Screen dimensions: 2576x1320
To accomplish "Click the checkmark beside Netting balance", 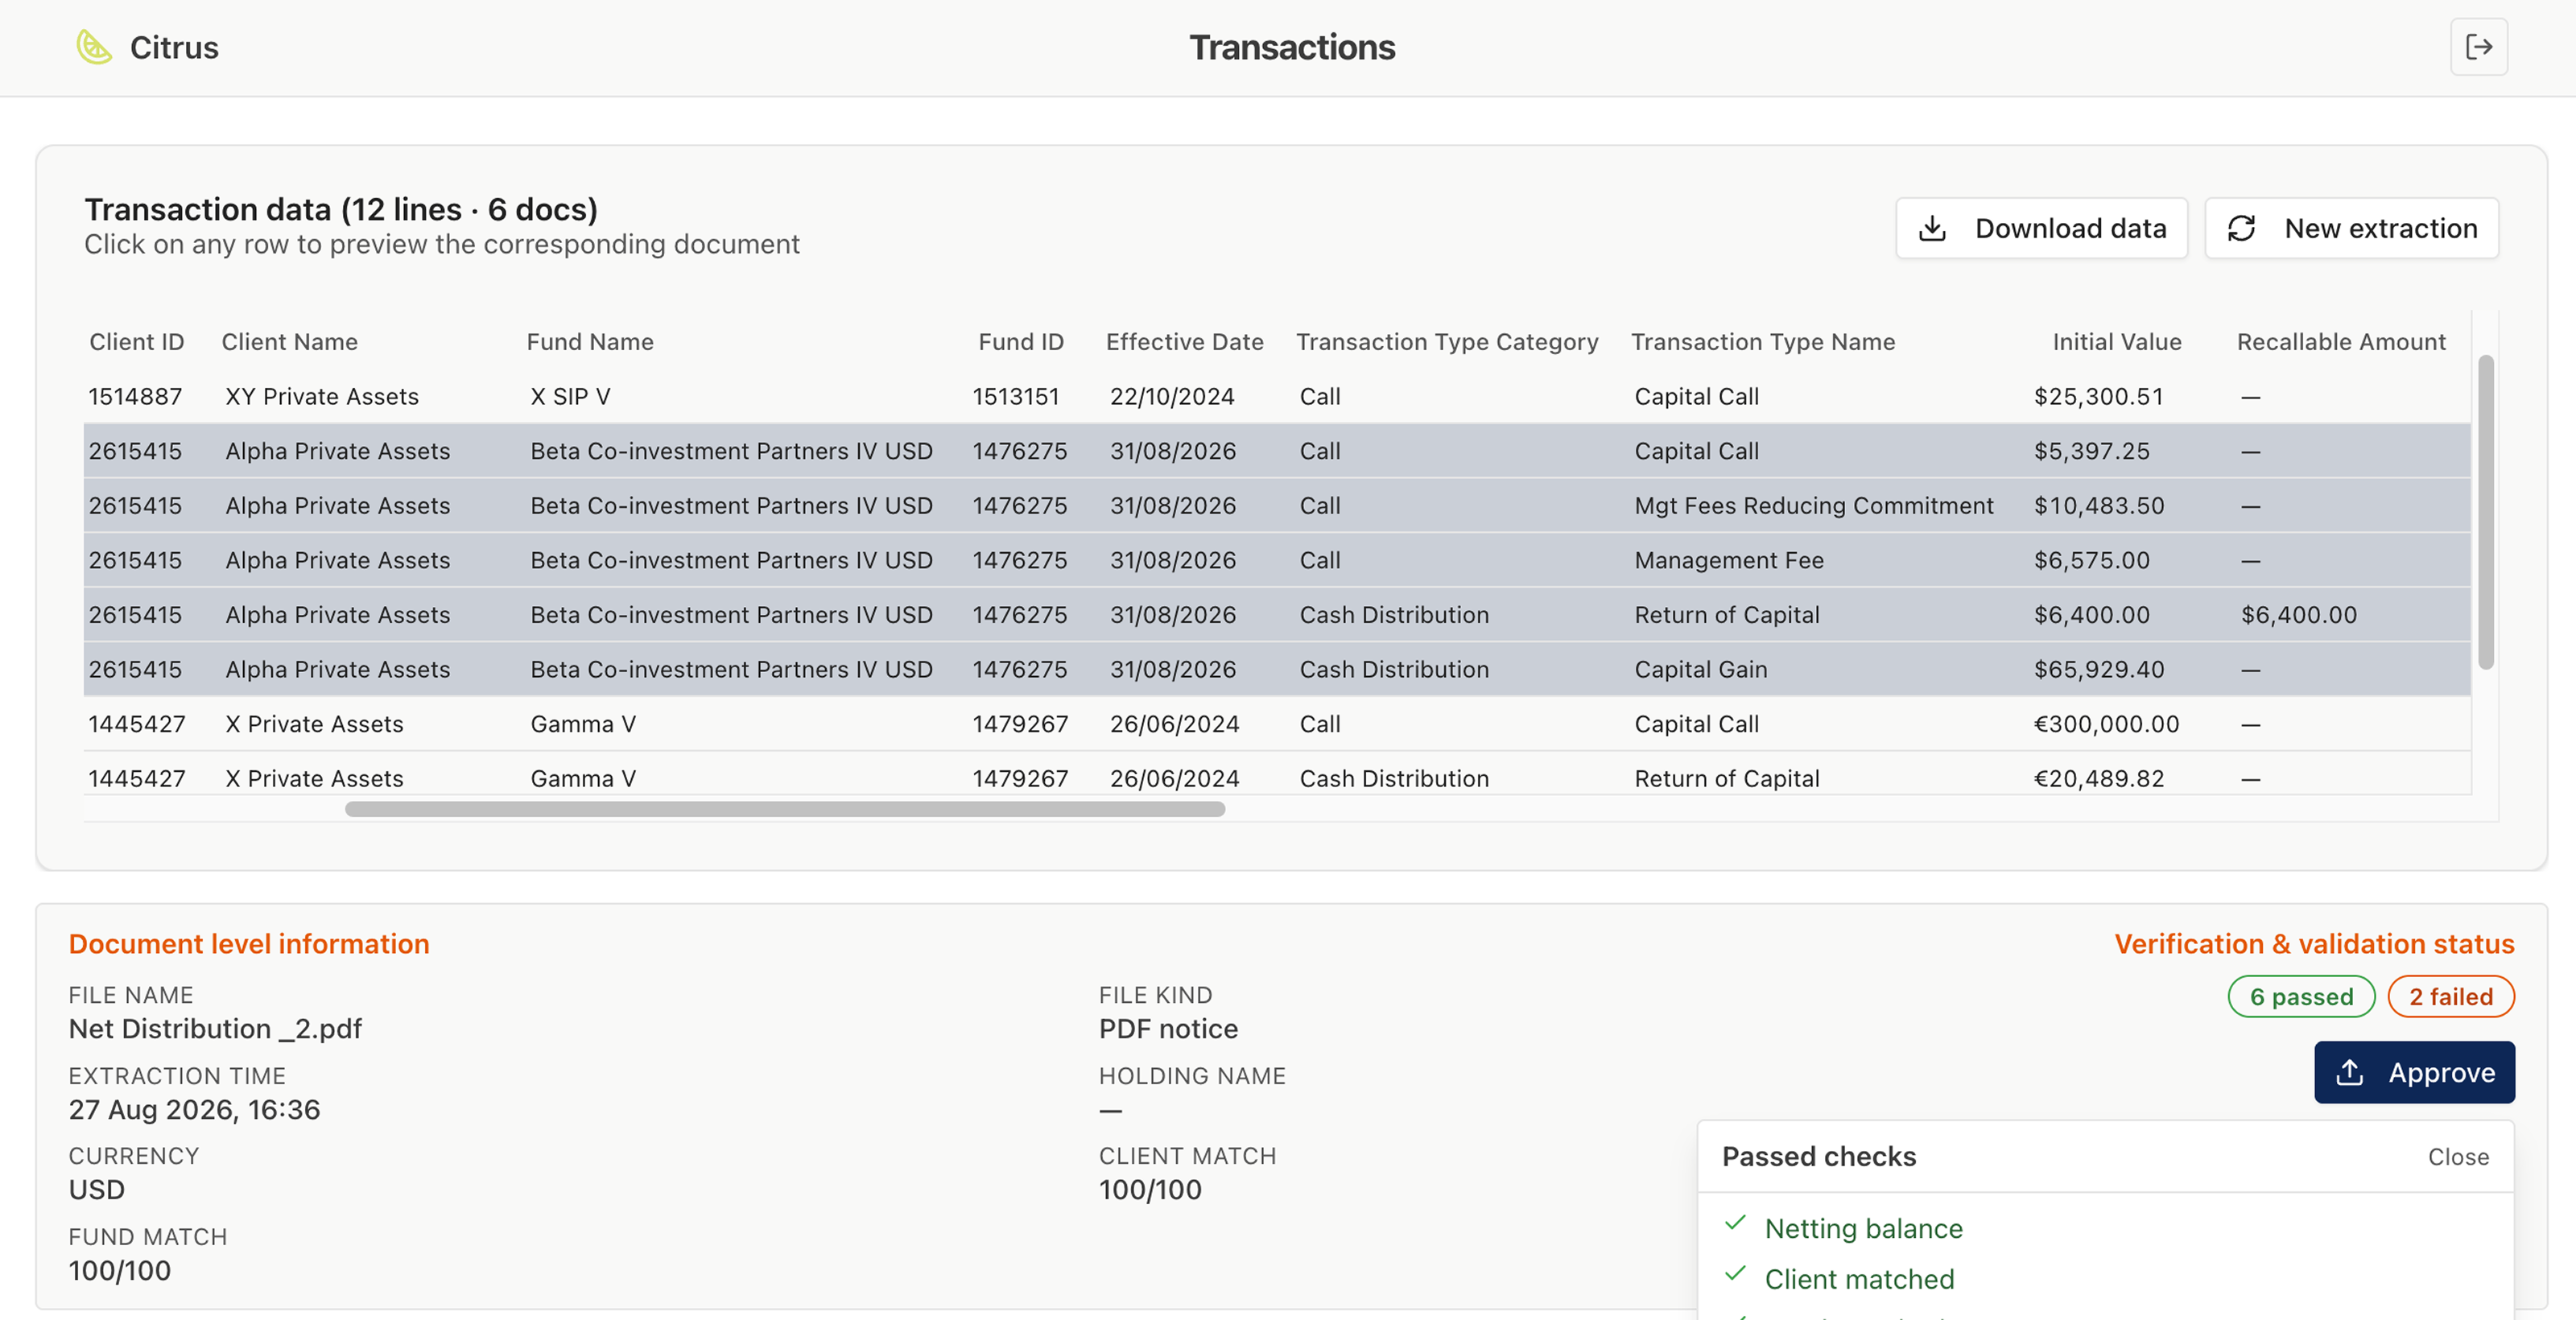I will tap(1735, 1223).
